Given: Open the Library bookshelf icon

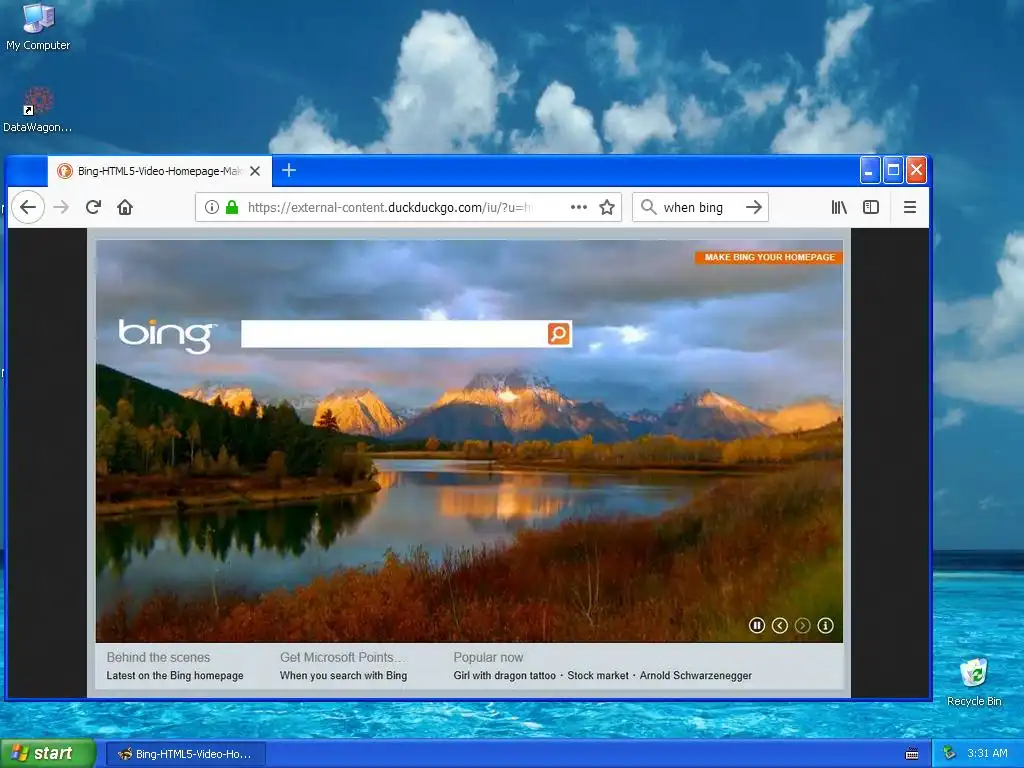Looking at the screenshot, I should click(x=839, y=208).
